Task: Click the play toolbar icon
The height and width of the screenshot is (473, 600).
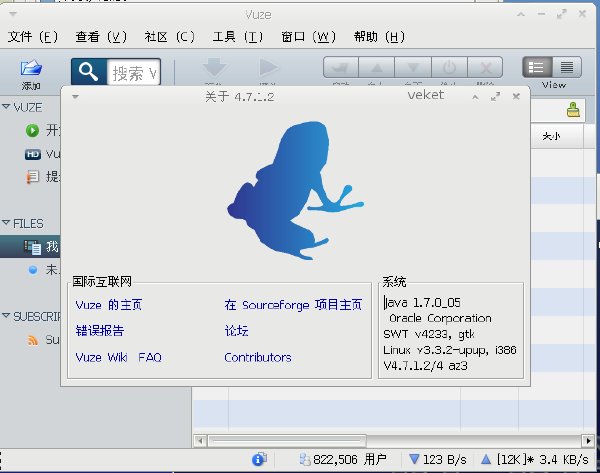Action: pyautogui.click(x=268, y=68)
